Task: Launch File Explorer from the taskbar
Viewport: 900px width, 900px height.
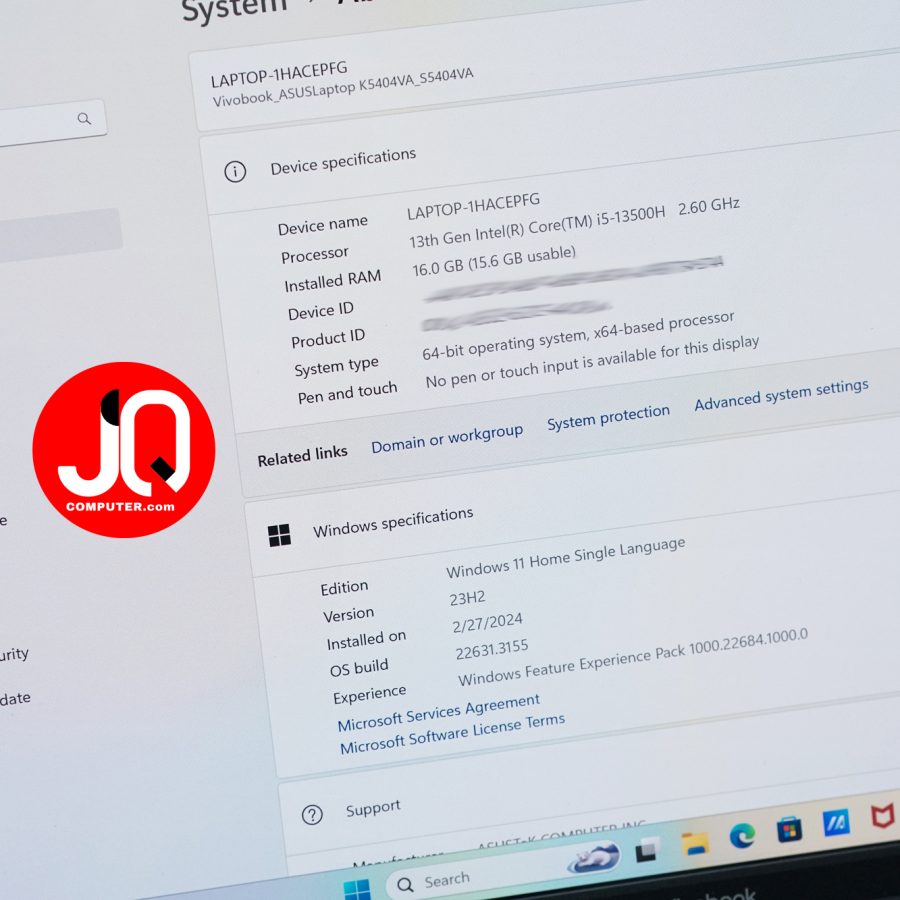Action: (x=695, y=843)
